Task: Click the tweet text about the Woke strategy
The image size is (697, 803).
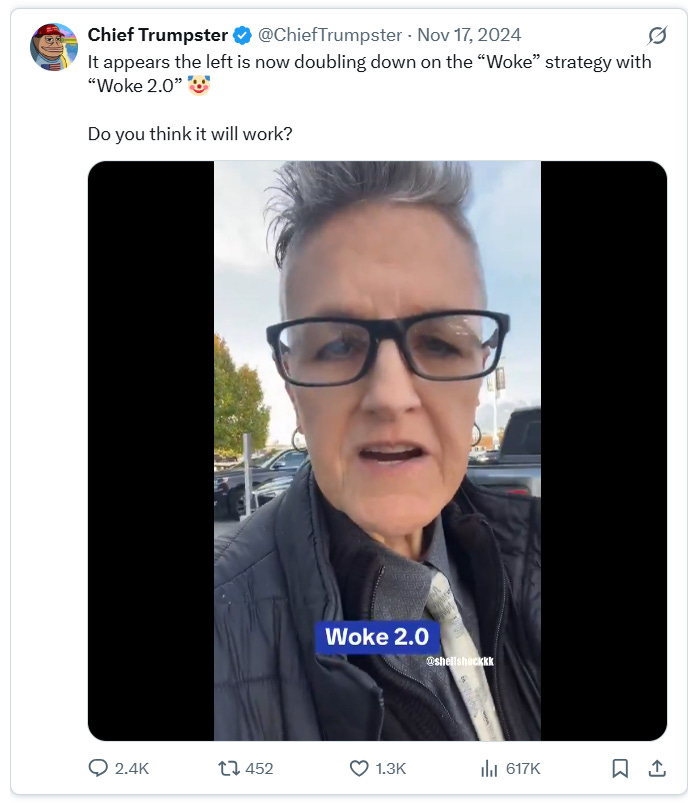Action: tap(369, 73)
